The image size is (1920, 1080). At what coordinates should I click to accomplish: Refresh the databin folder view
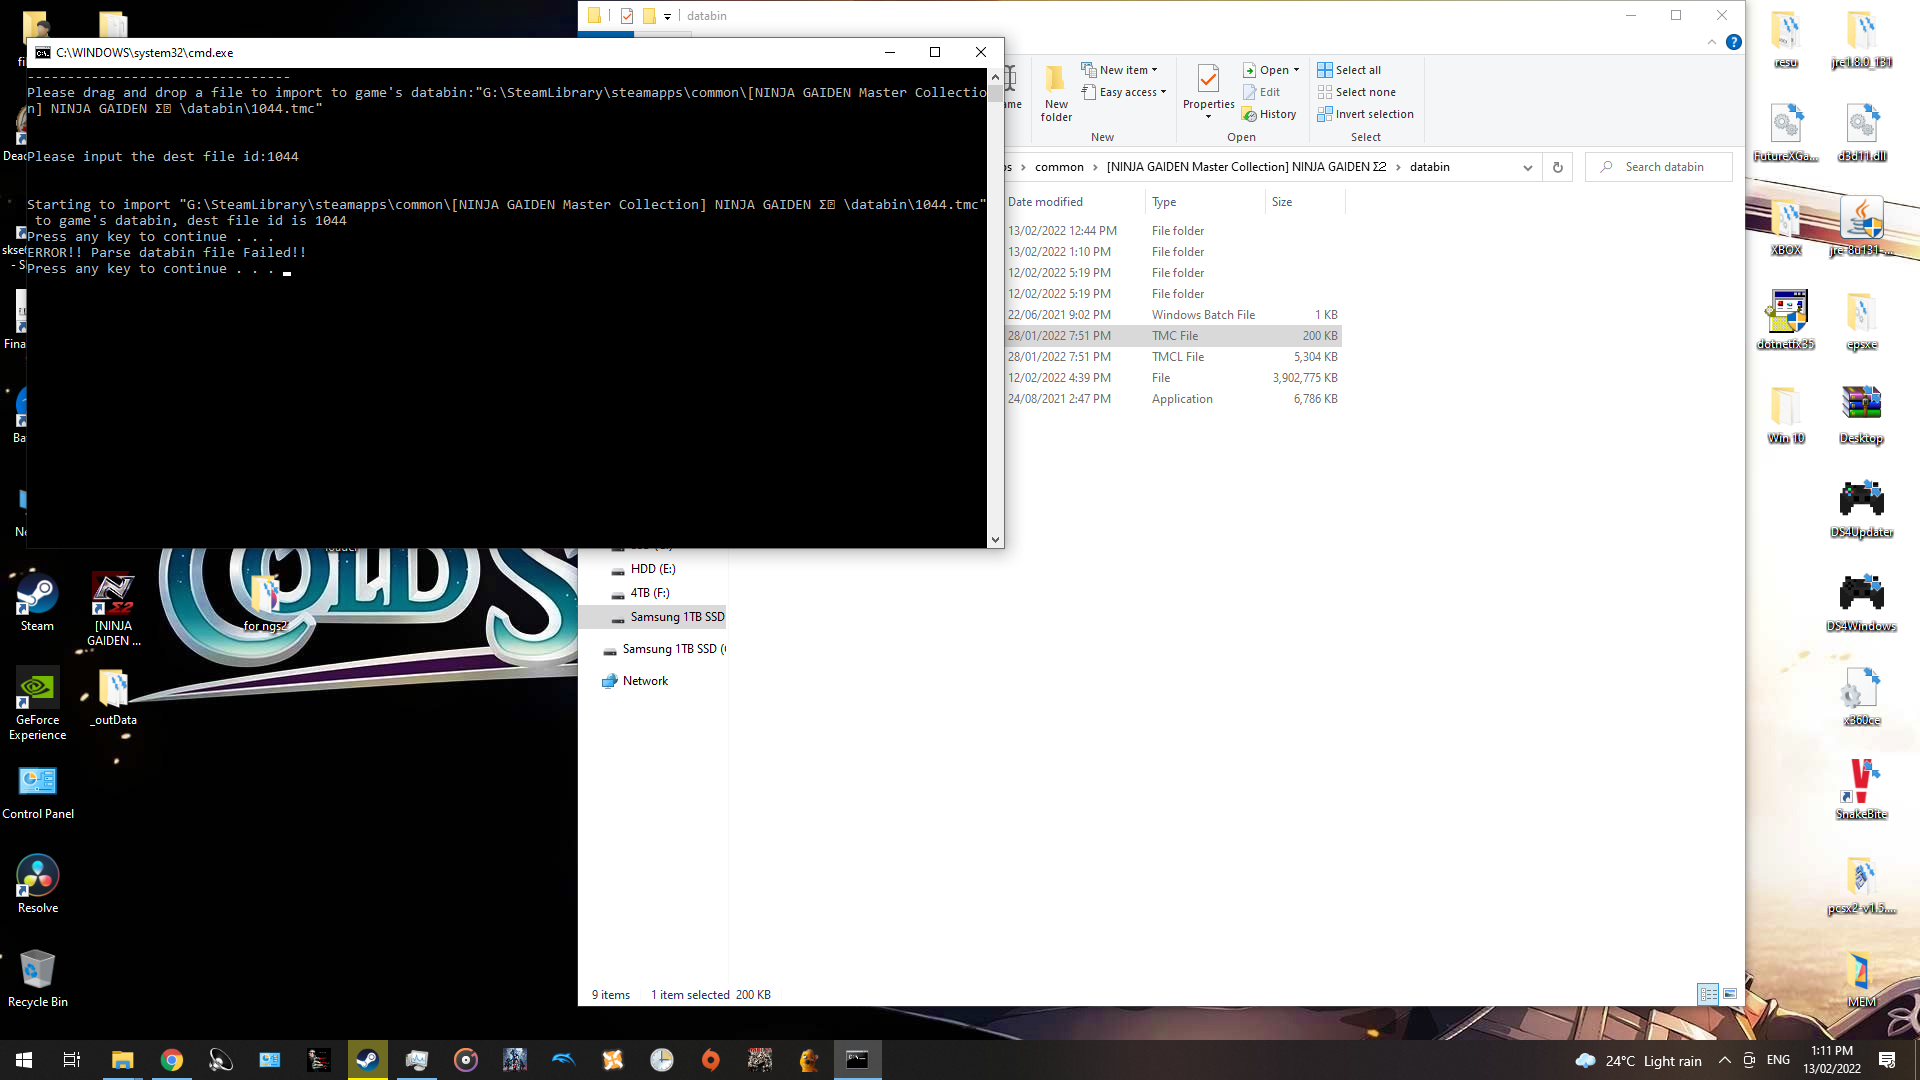[1557, 167]
